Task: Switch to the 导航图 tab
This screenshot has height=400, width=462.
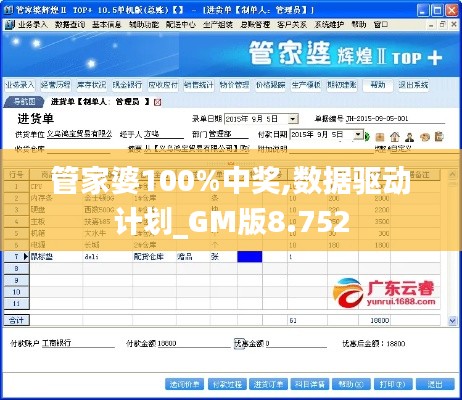Action: pos(24,102)
